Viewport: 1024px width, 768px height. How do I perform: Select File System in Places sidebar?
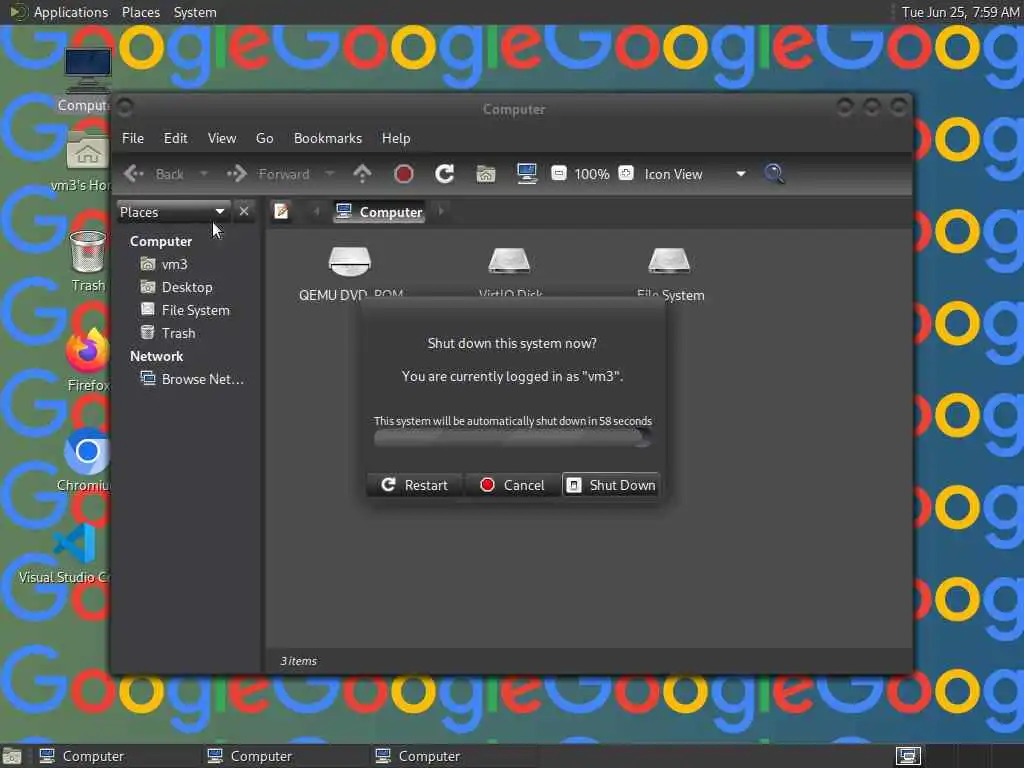(x=185, y=310)
